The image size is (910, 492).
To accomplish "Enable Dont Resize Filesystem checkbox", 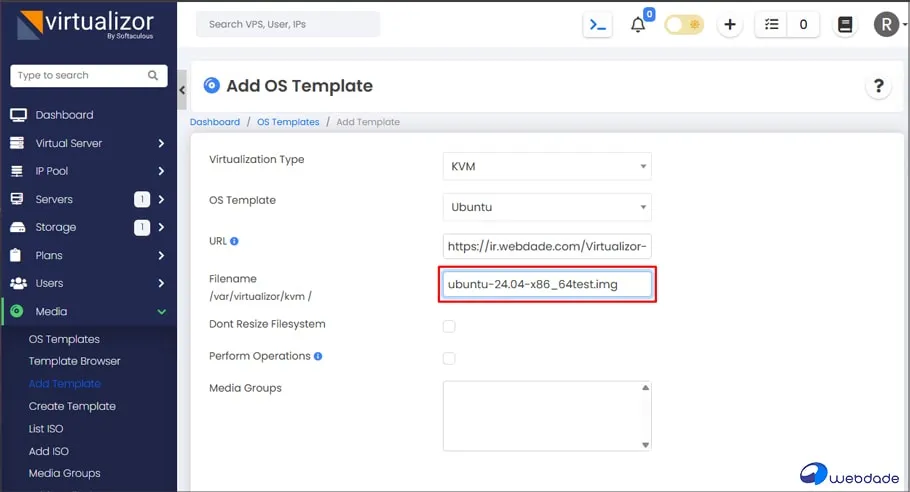I will (x=449, y=326).
